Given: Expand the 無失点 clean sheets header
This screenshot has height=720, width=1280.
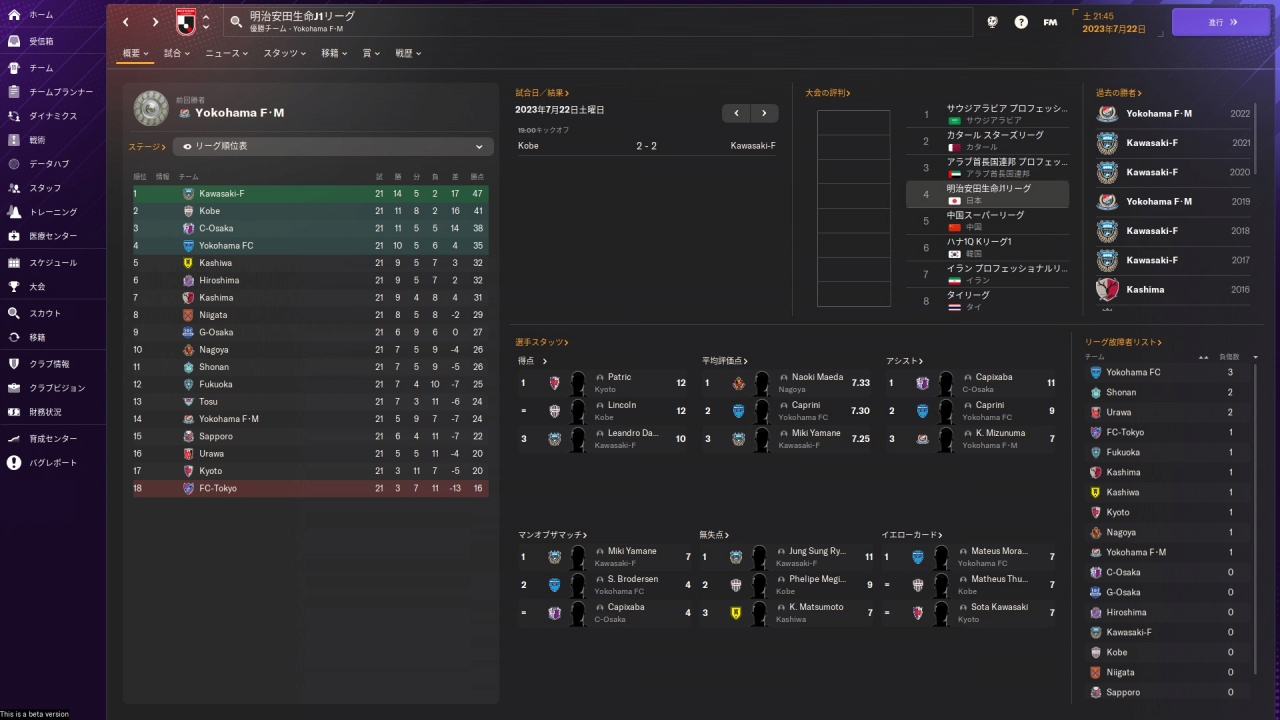Looking at the screenshot, I should click(x=713, y=535).
